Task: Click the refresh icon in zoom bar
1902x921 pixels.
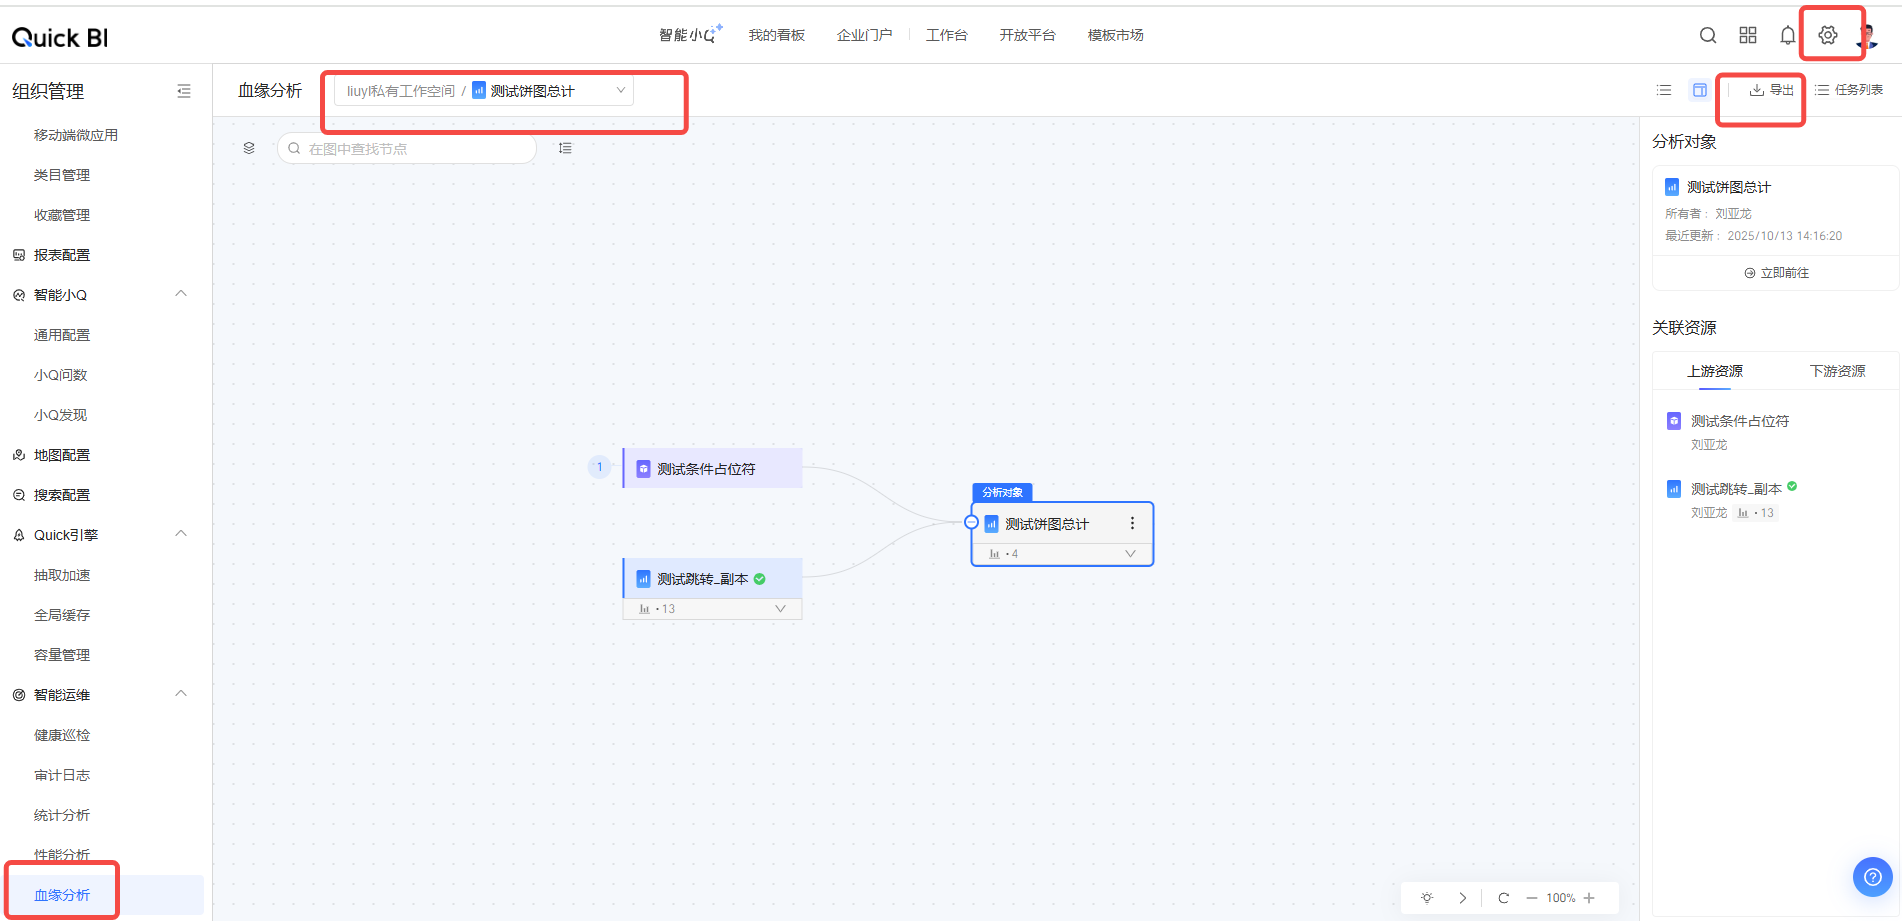Action: click(1503, 898)
